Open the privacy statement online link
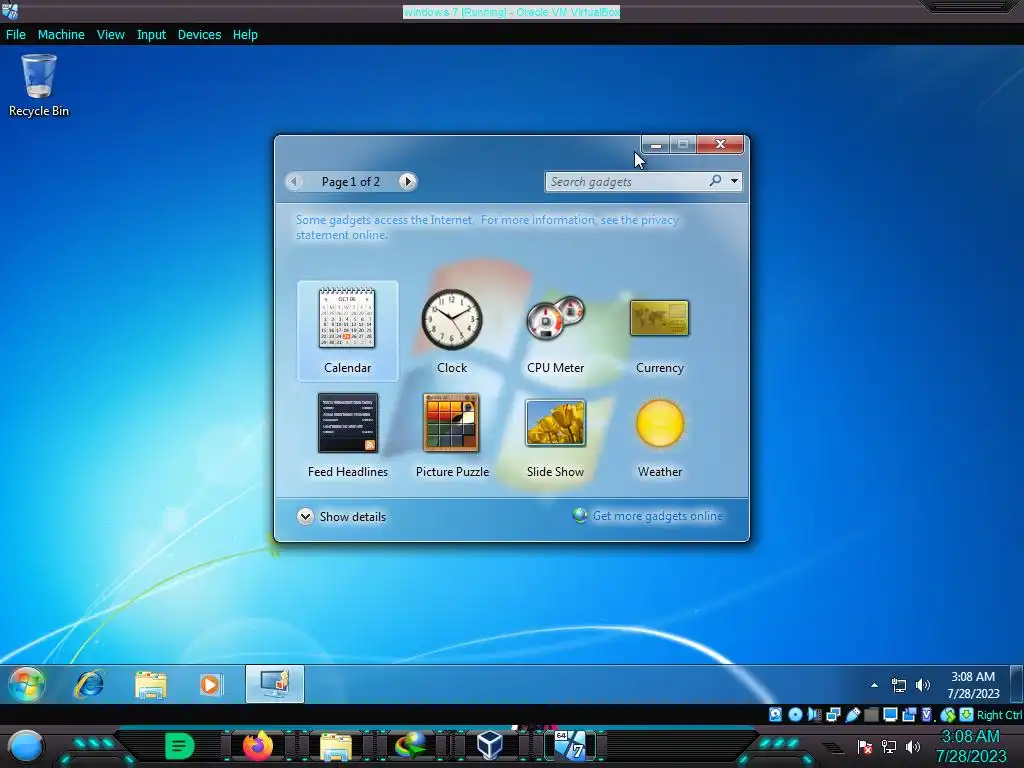The height and width of the screenshot is (768, 1024). (x=487, y=227)
